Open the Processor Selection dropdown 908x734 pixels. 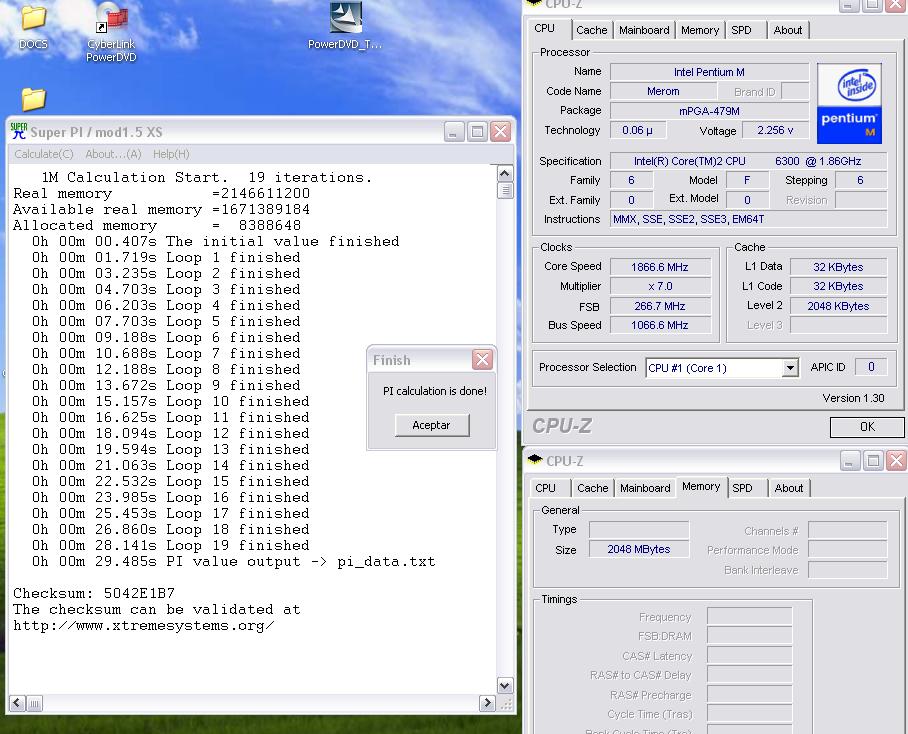coord(790,368)
